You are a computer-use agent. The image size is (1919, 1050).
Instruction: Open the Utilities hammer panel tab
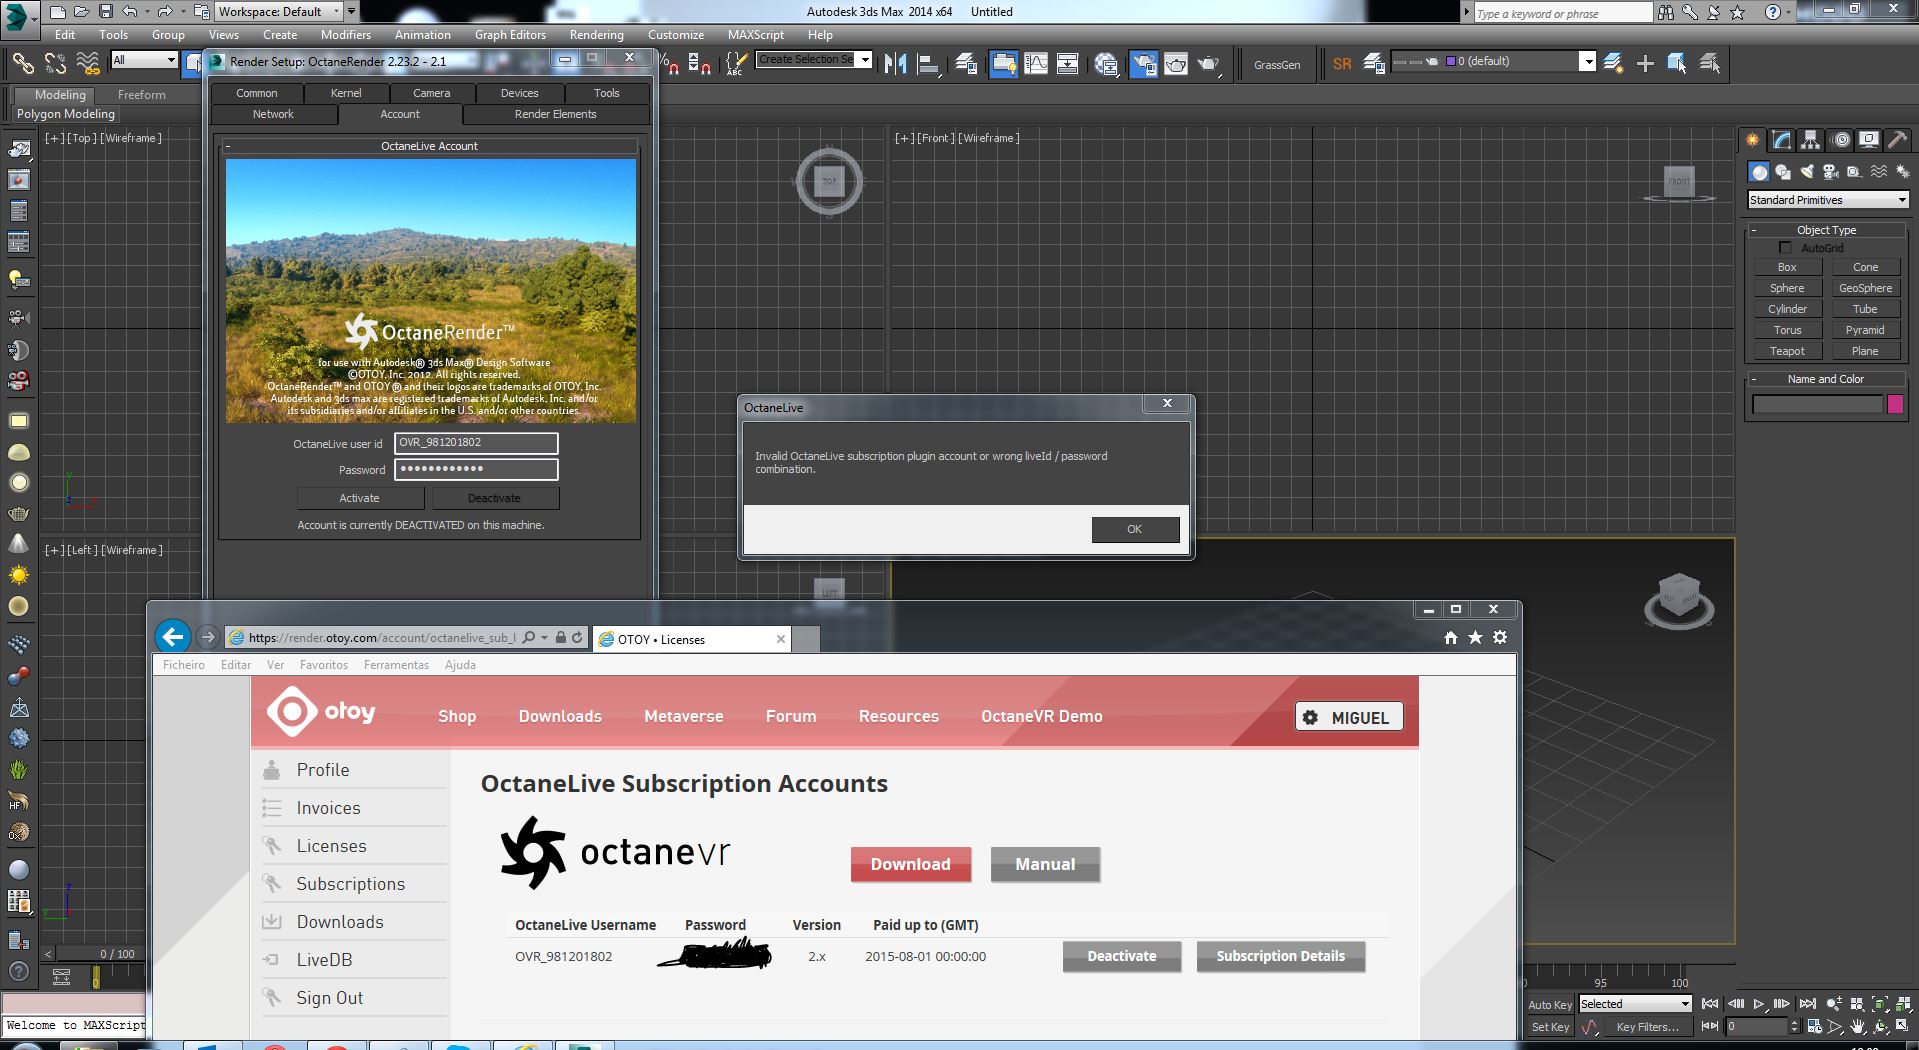point(1897,140)
